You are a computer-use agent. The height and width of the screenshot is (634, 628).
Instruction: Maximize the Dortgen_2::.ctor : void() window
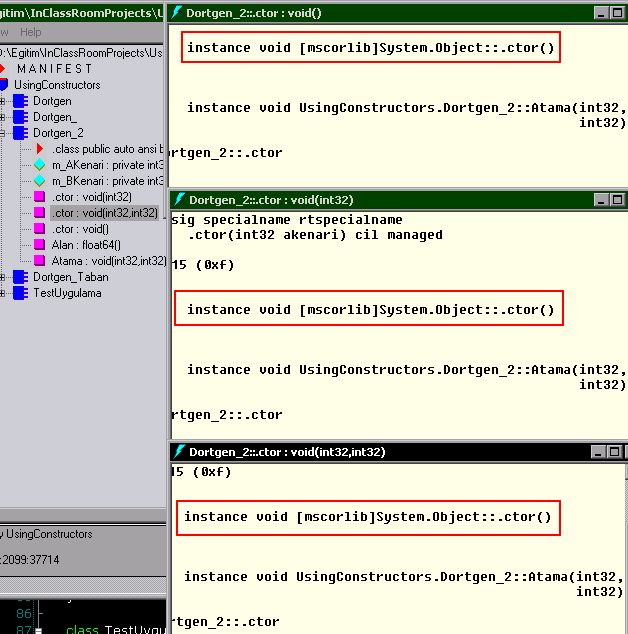pyautogui.click(x=616, y=13)
